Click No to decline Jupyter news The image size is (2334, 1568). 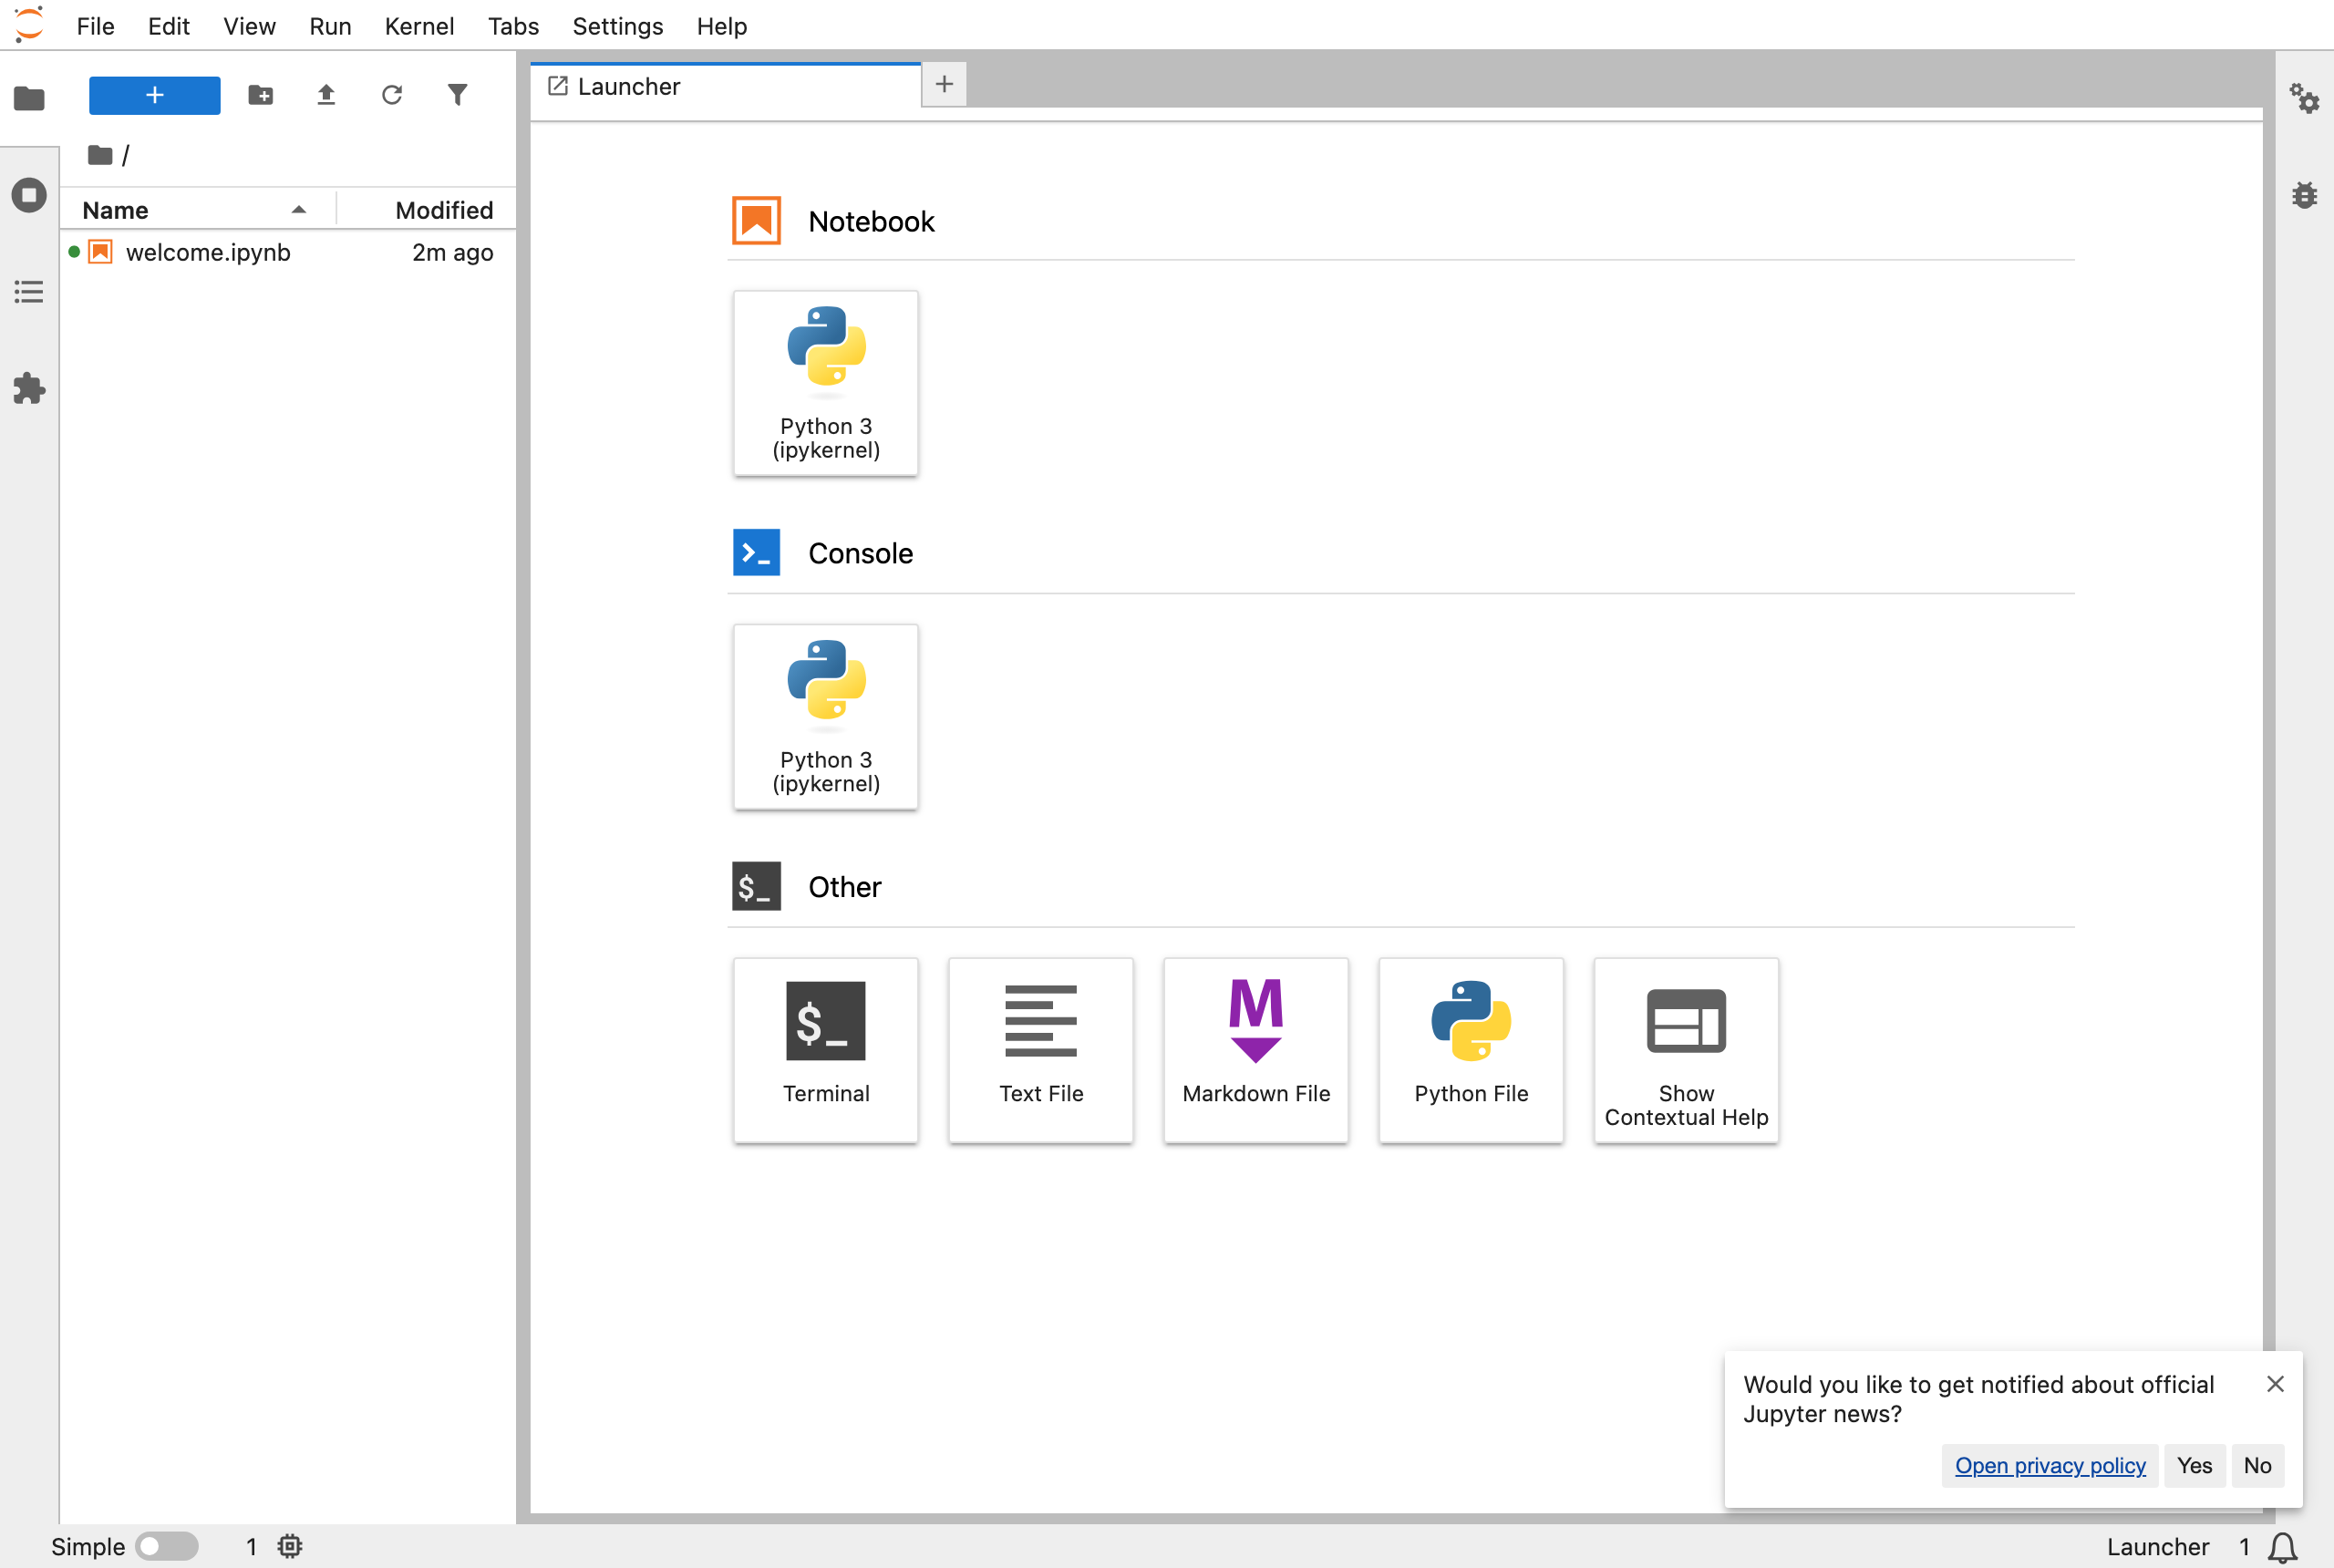(2257, 1465)
